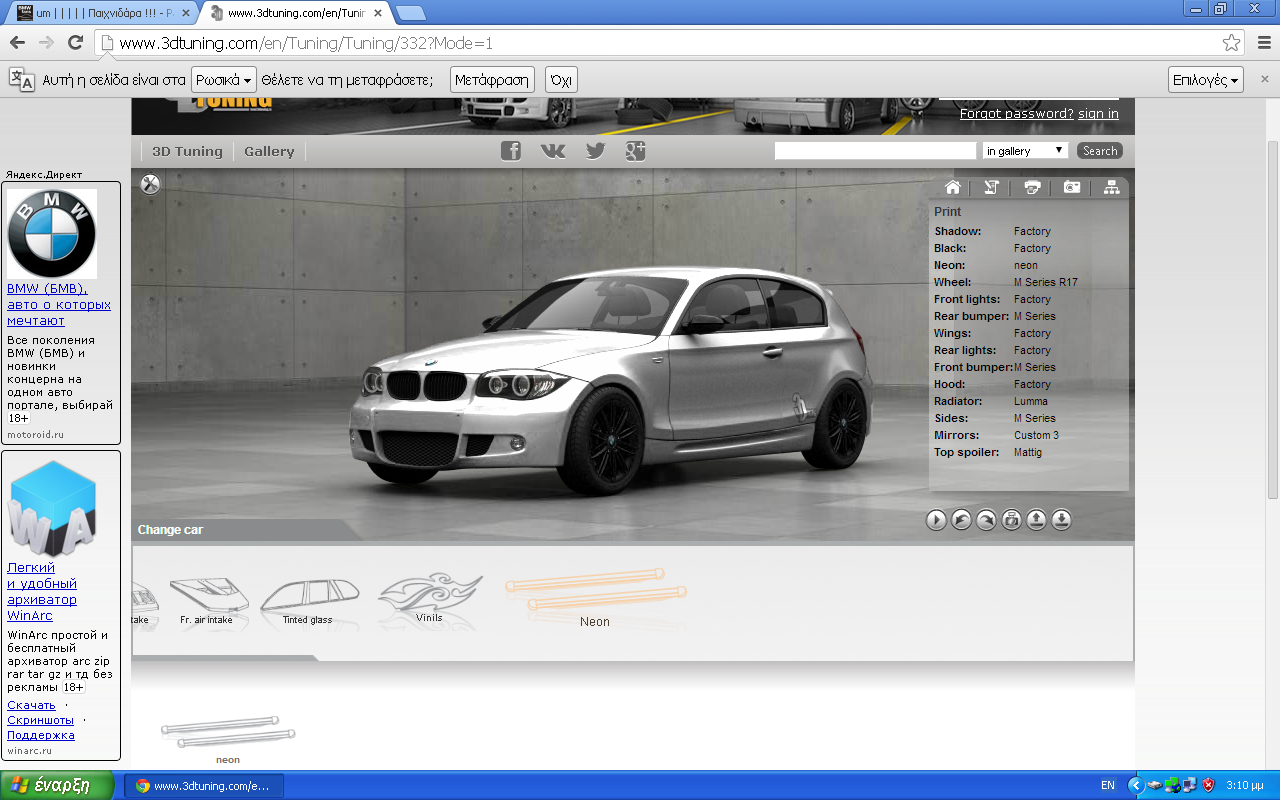Open the Chrome menu hamburger icon

pyautogui.click(x=1264, y=43)
